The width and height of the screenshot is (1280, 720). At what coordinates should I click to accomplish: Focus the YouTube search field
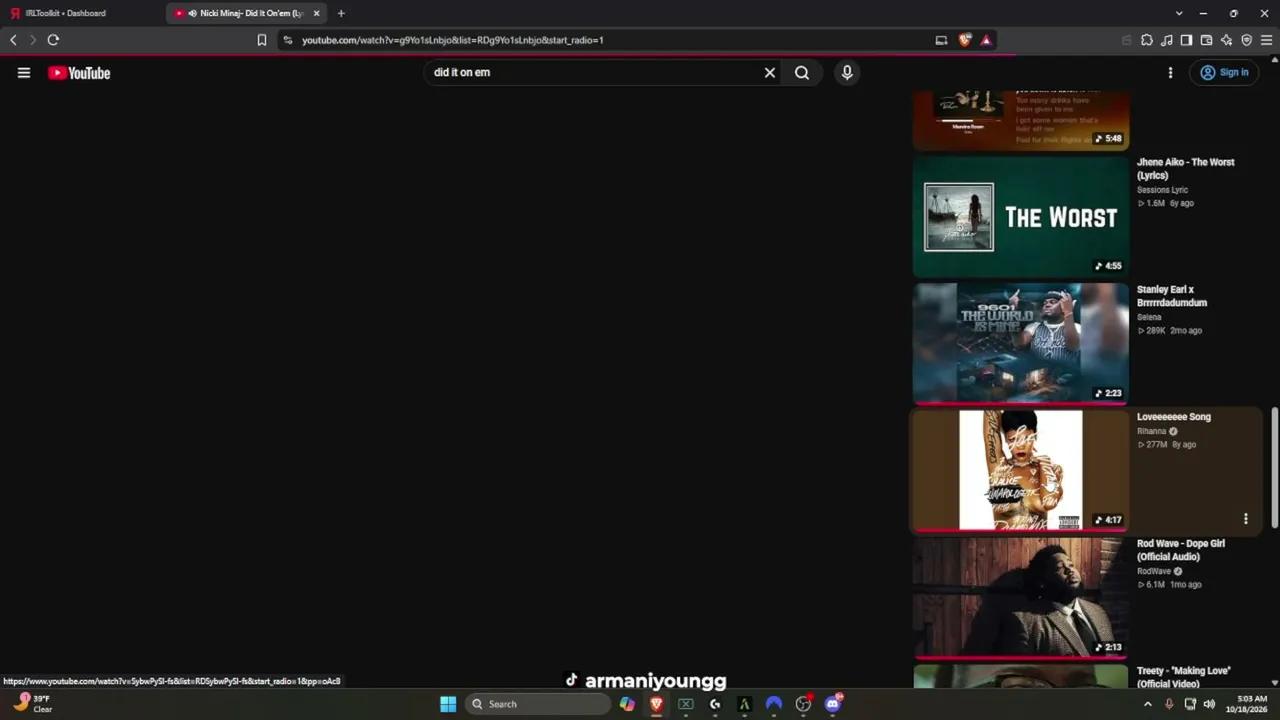click(593, 72)
